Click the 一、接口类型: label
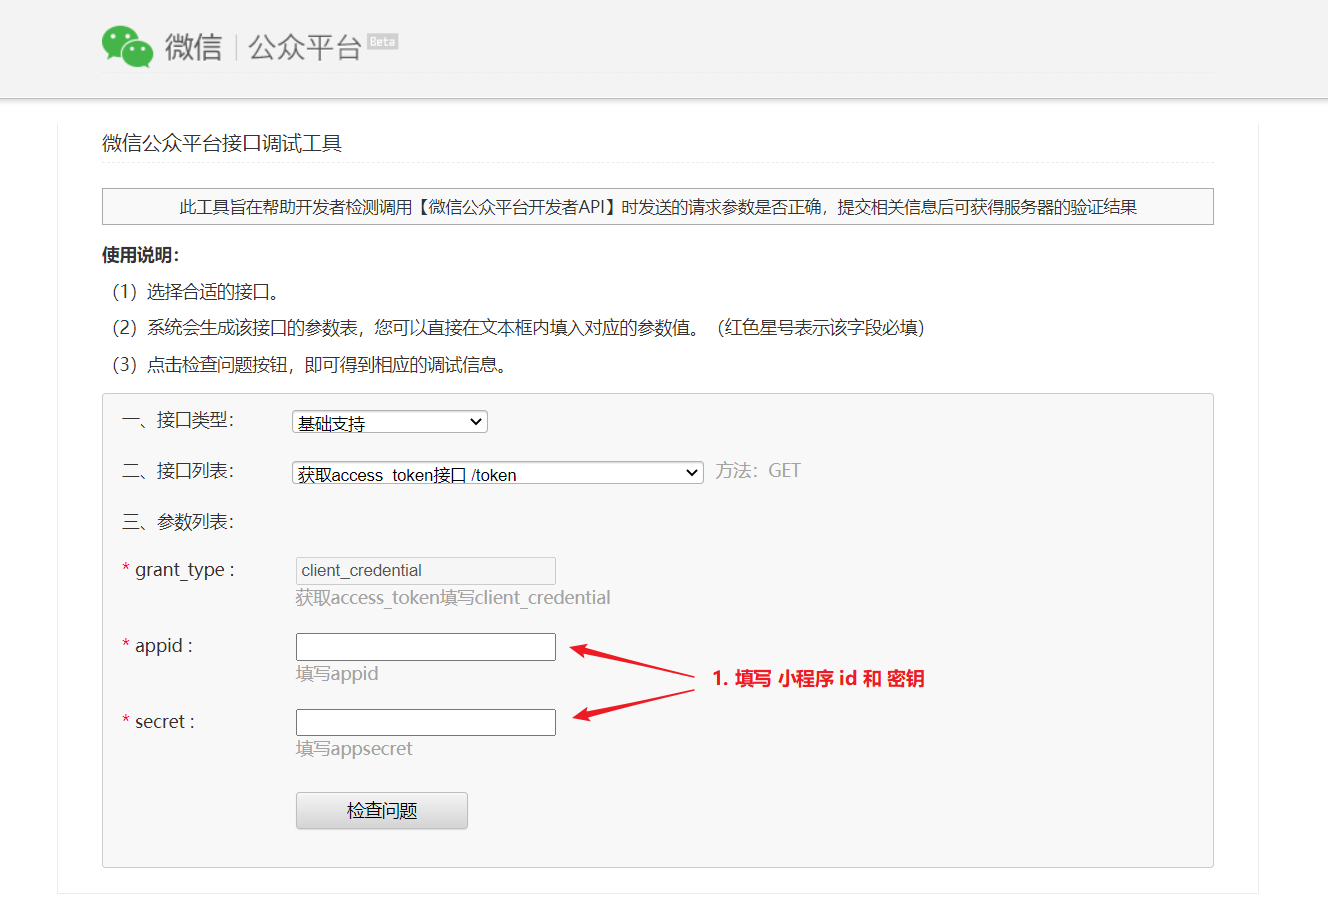This screenshot has height=904, width=1328. coord(178,420)
